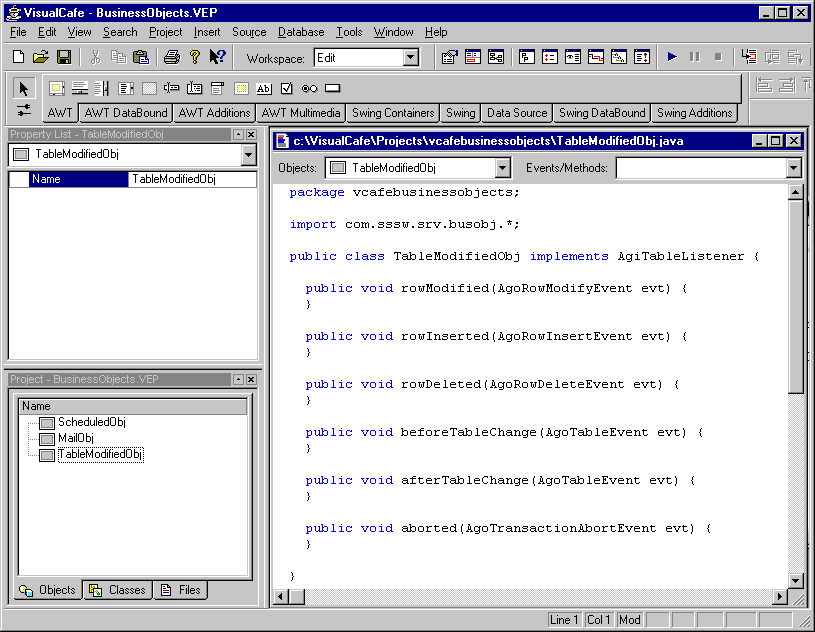
Task: Click the step-into icon with red box
Action: point(749,57)
